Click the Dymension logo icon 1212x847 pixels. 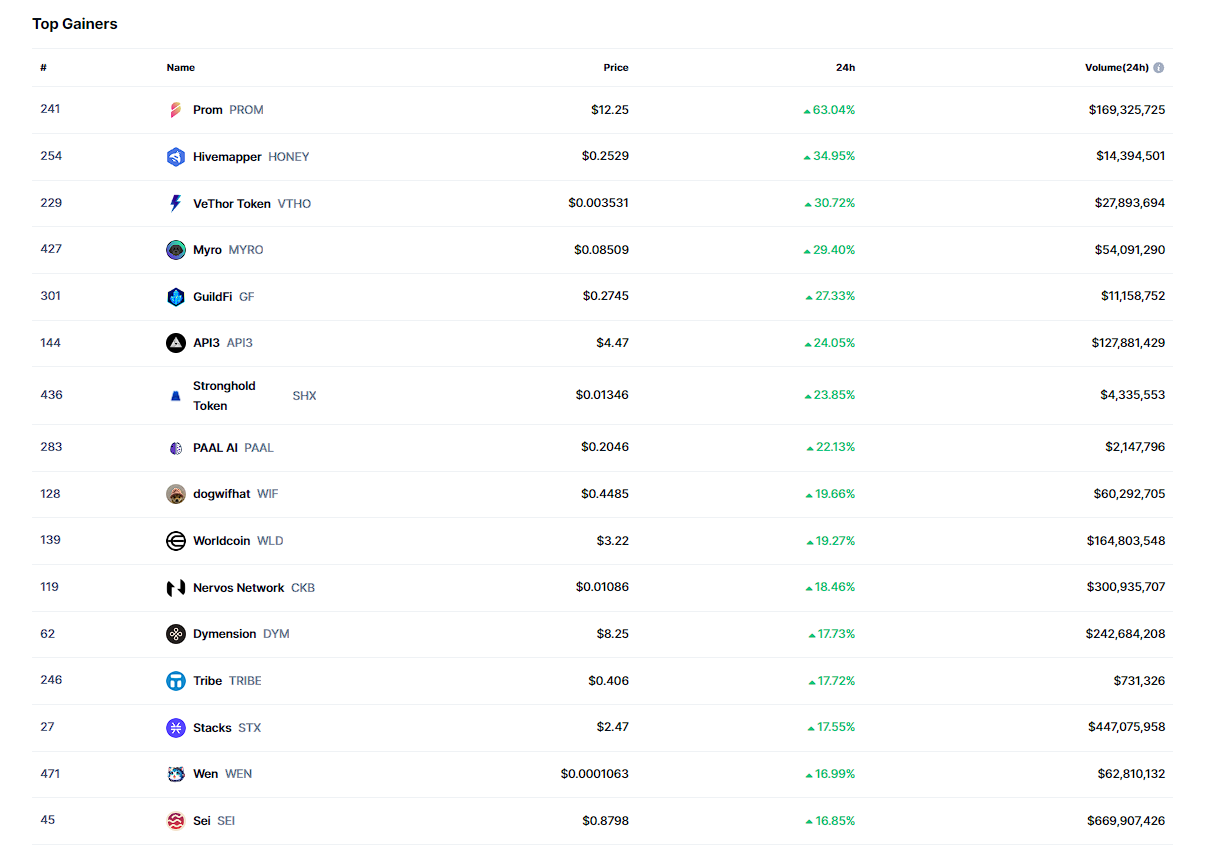[x=176, y=634]
